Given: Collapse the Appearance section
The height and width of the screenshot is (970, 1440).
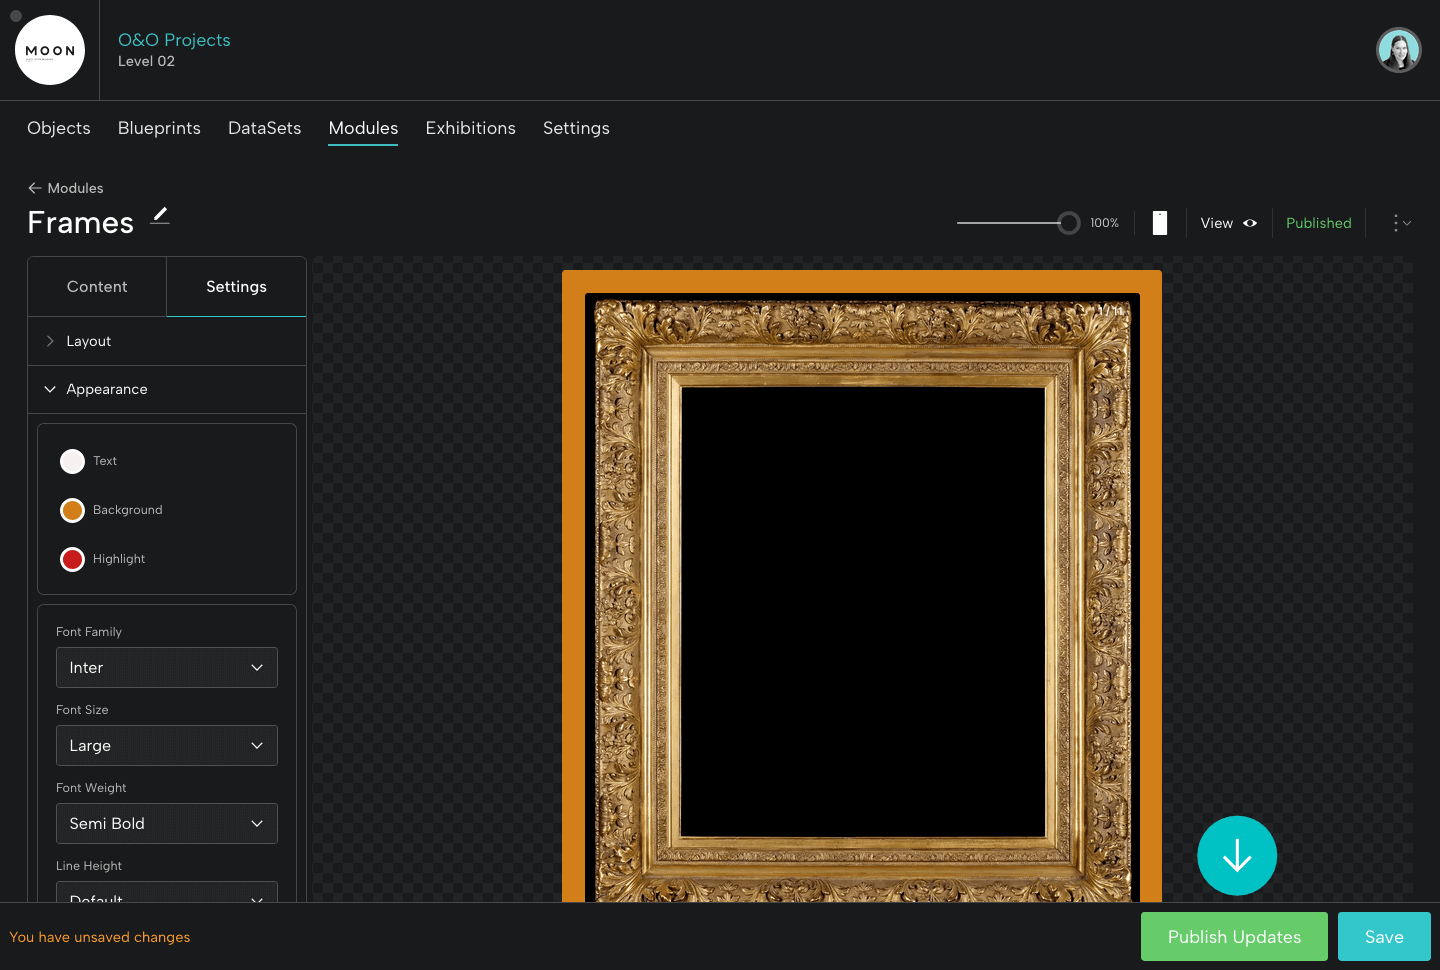Looking at the screenshot, I should pos(106,389).
